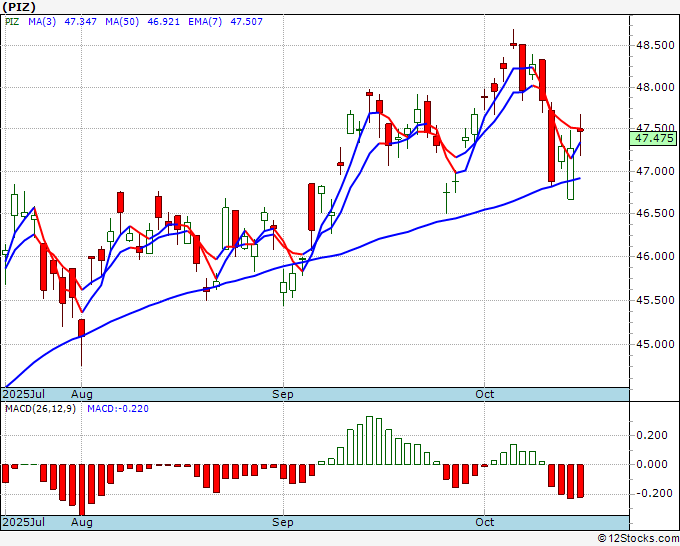Screen dimensions: 680x546
Task: Click 2025Jul on the MACD panel axis
Action: [23, 522]
